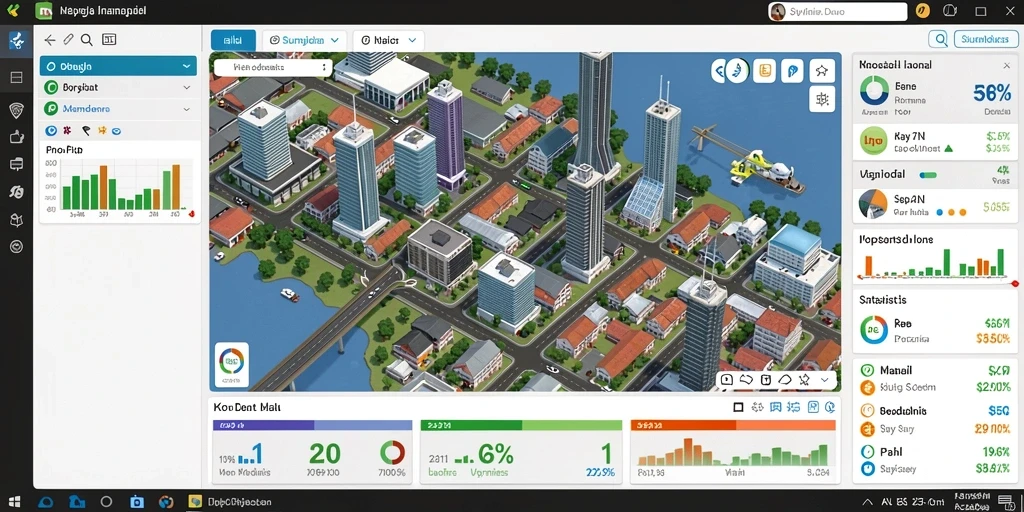Select the blue tab left of Sumjden
The width and height of the screenshot is (1024, 512).
pyautogui.click(x=233, y=40)
